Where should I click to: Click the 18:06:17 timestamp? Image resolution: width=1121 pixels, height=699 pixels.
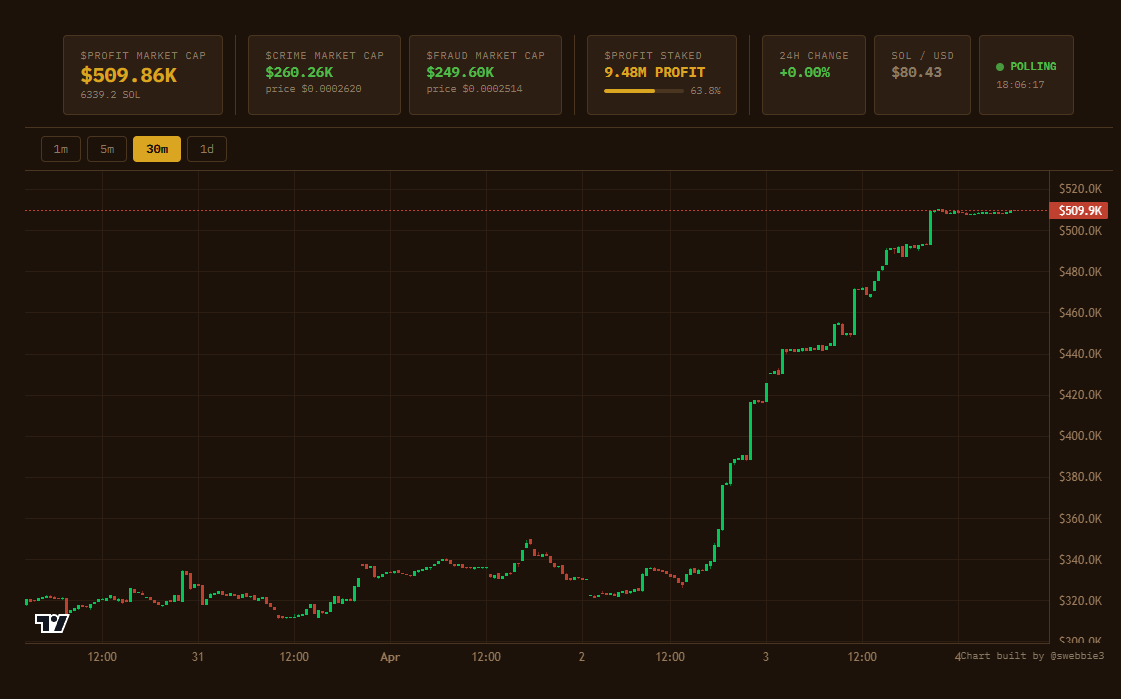click(1020, 84)
